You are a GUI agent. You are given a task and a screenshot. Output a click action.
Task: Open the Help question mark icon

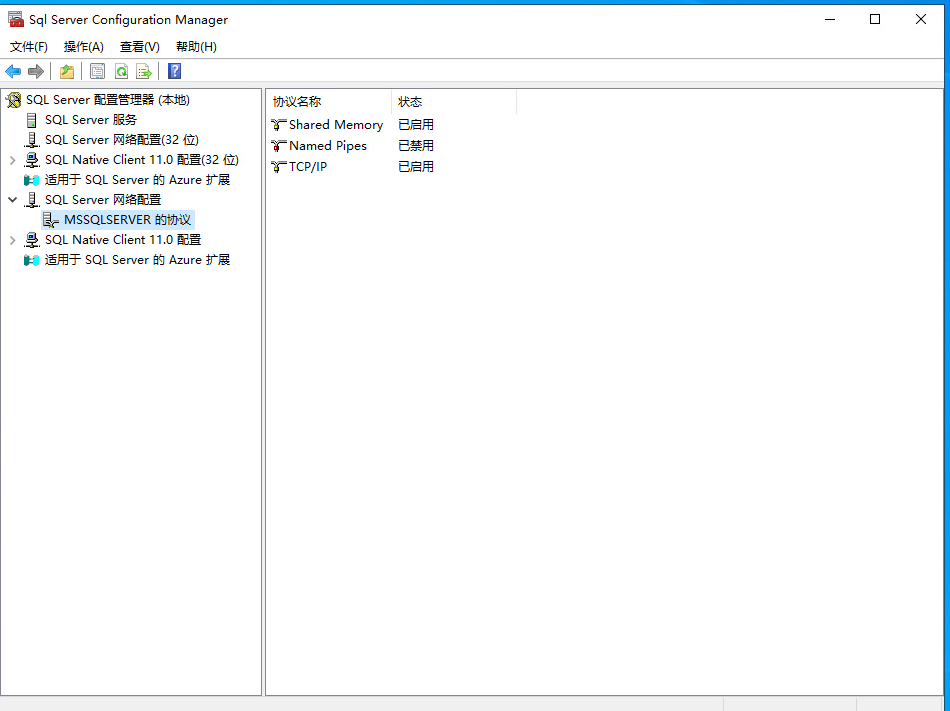[174, 71]
